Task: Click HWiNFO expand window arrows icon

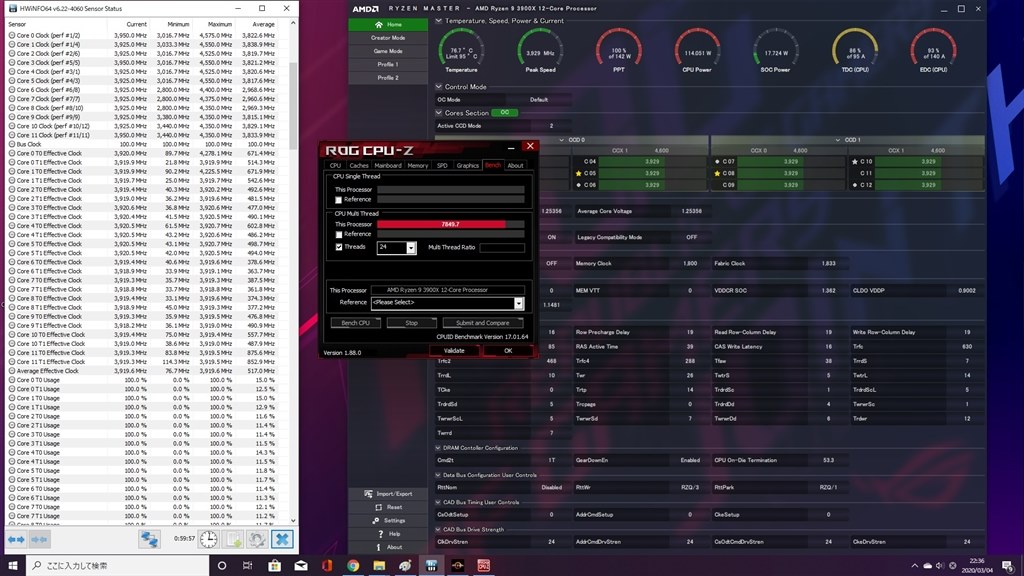Action: tap(16, 539)
